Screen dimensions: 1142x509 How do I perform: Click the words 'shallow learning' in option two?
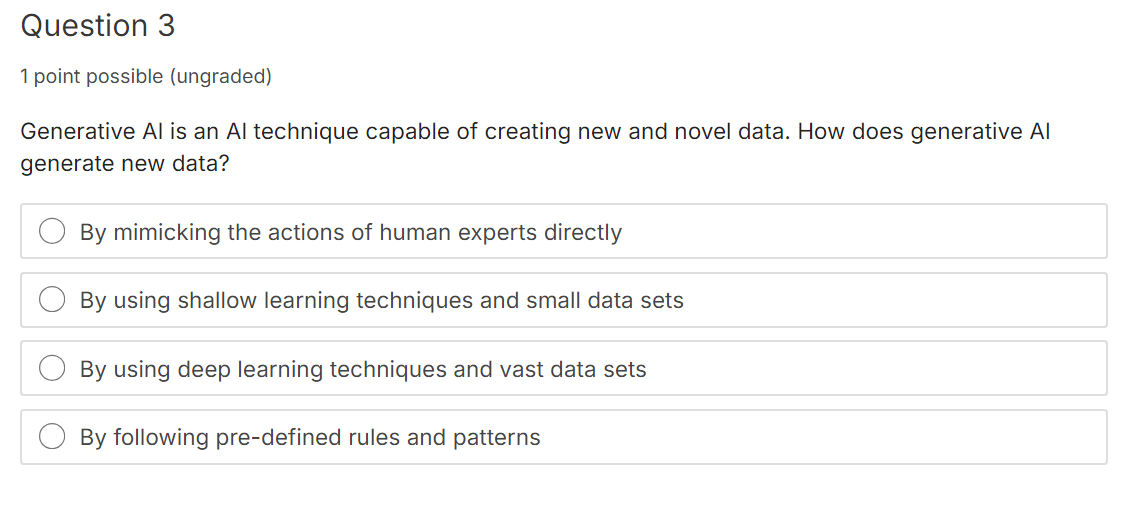pos(263,300)
